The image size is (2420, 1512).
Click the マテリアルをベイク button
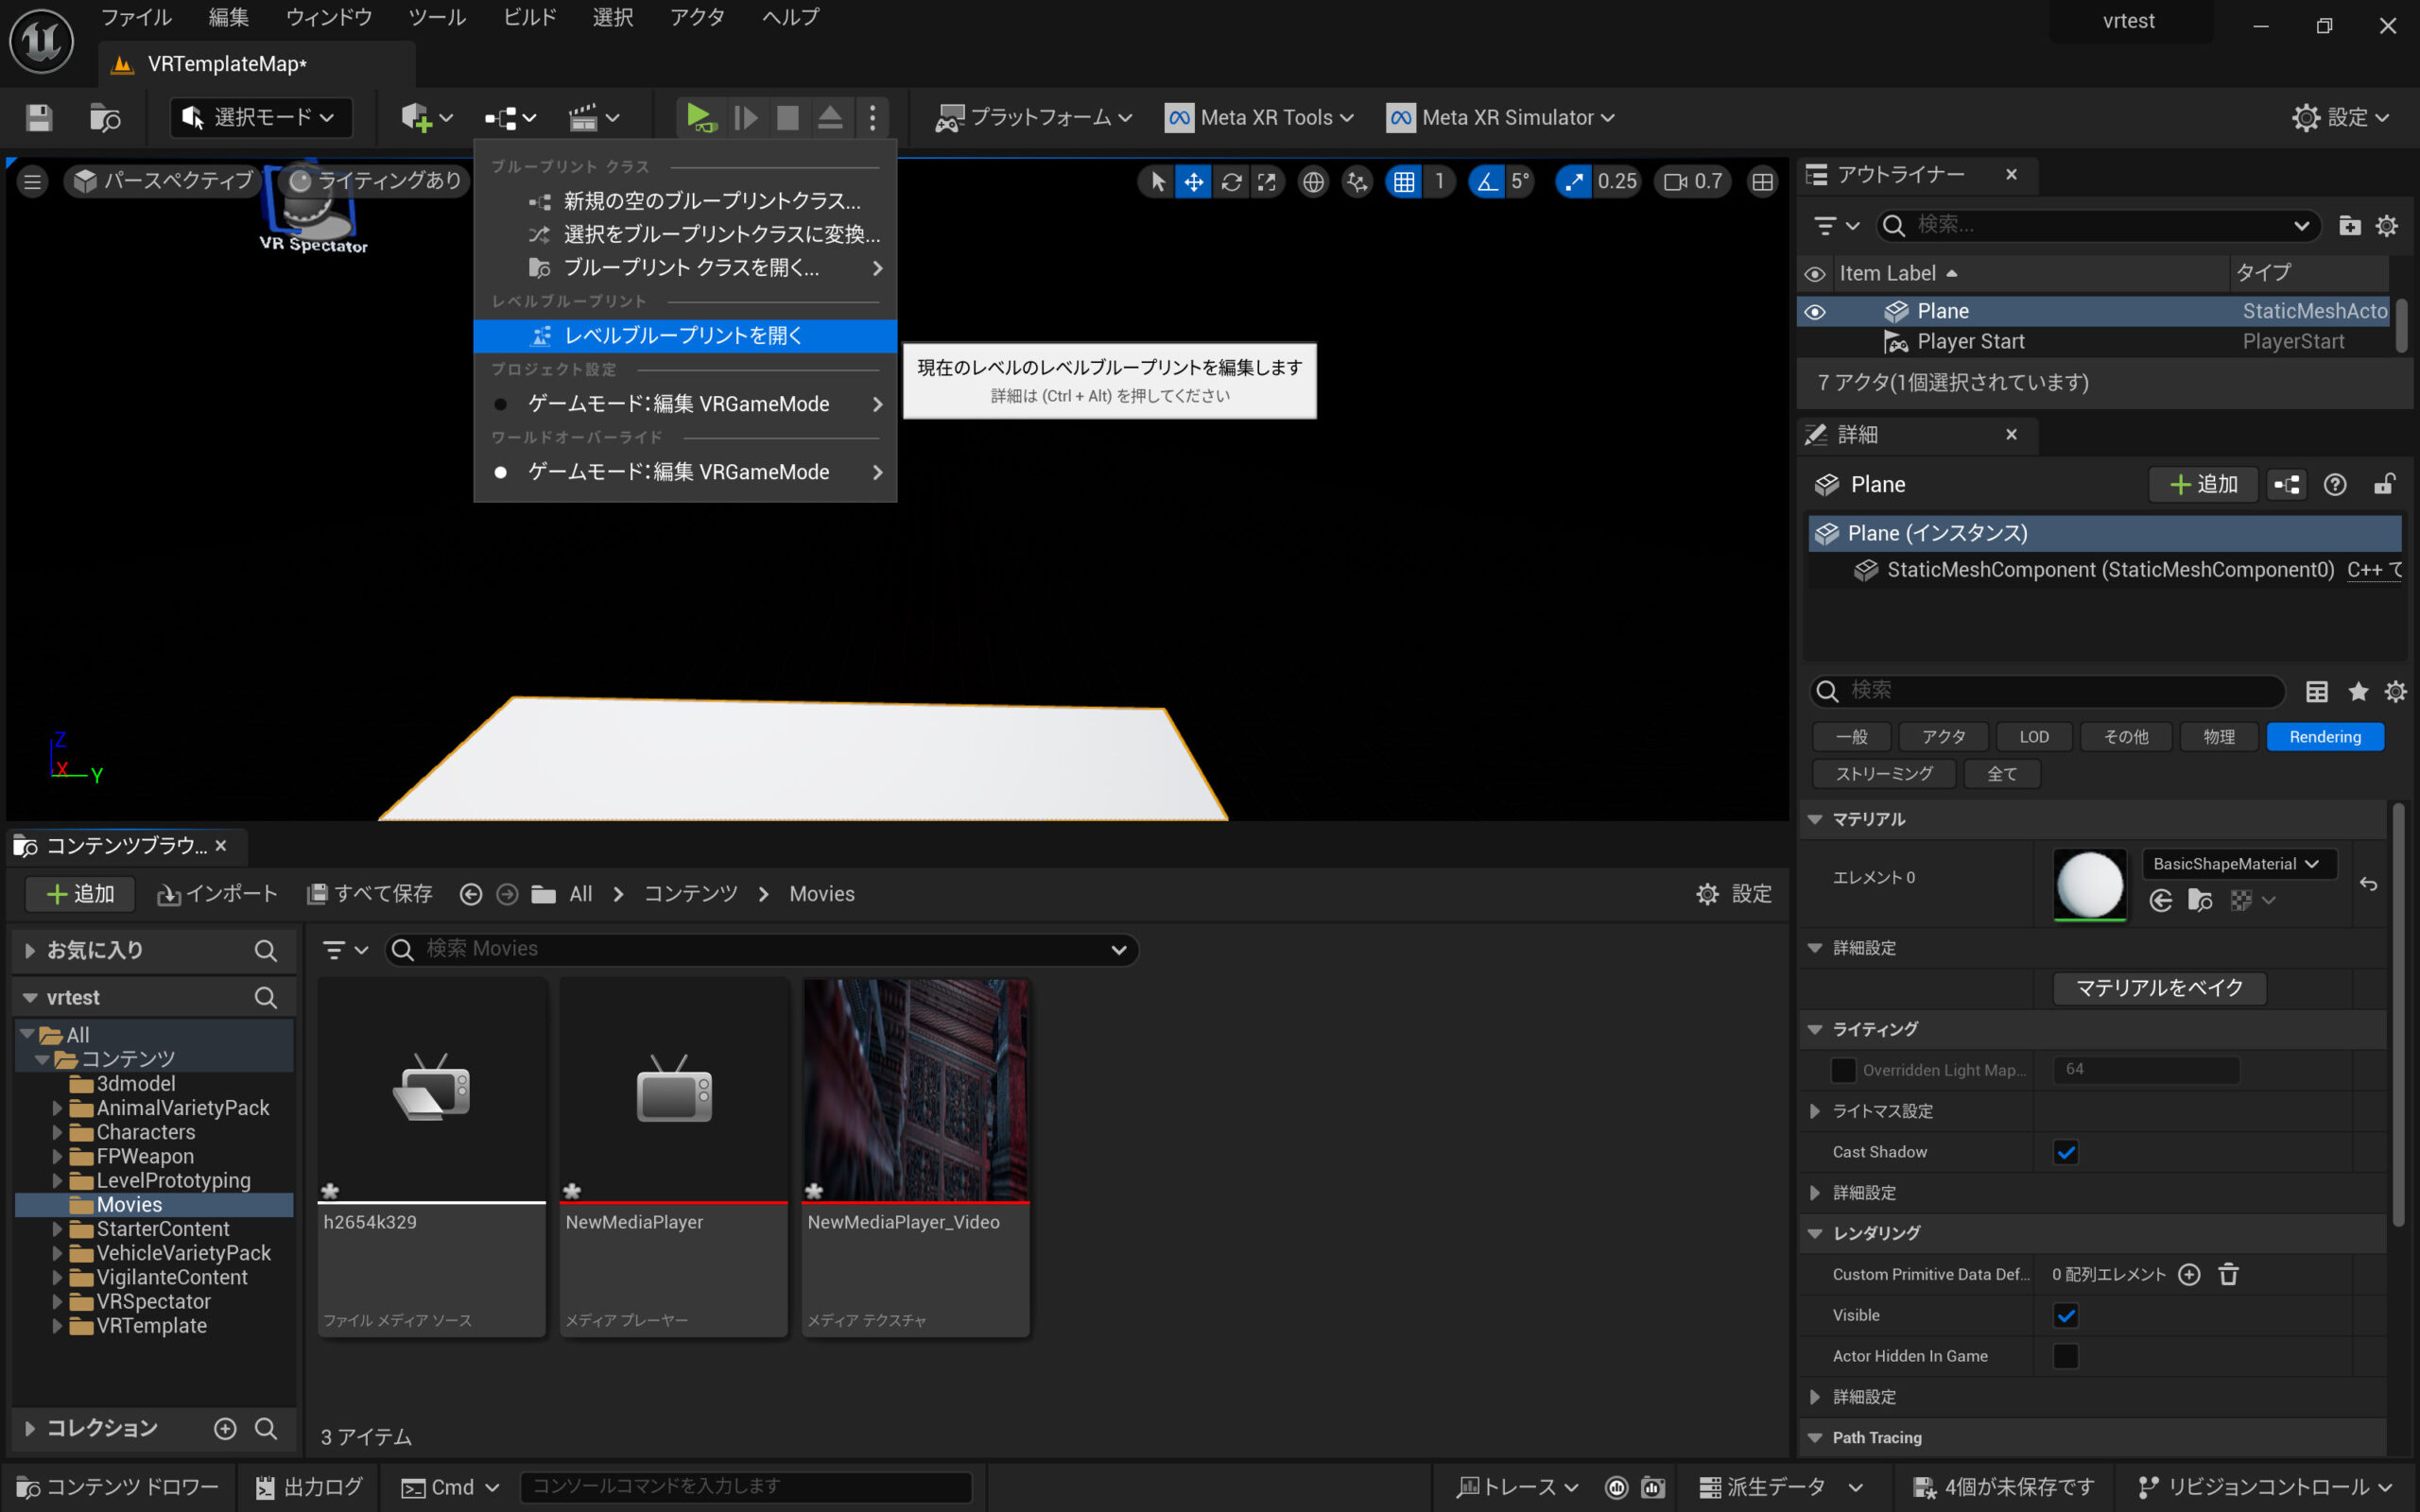coord(2159,988)
